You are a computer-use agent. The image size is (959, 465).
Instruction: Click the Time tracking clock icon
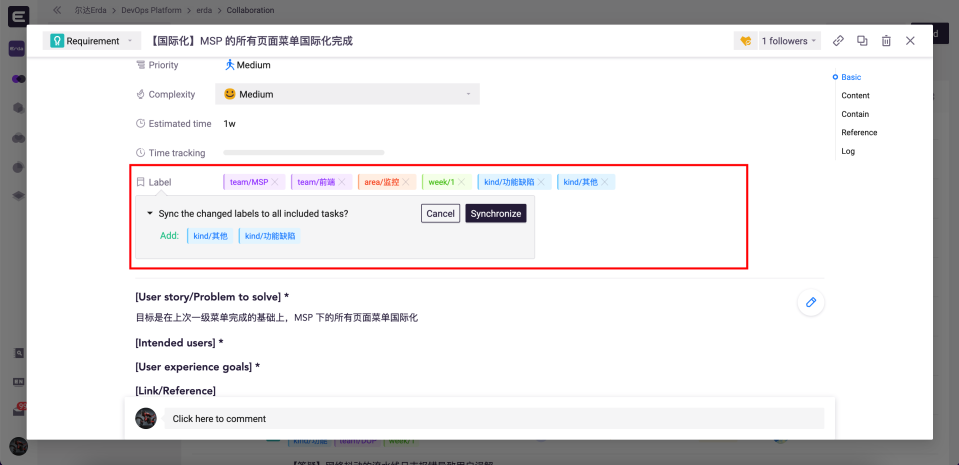[x=140, y=152]
